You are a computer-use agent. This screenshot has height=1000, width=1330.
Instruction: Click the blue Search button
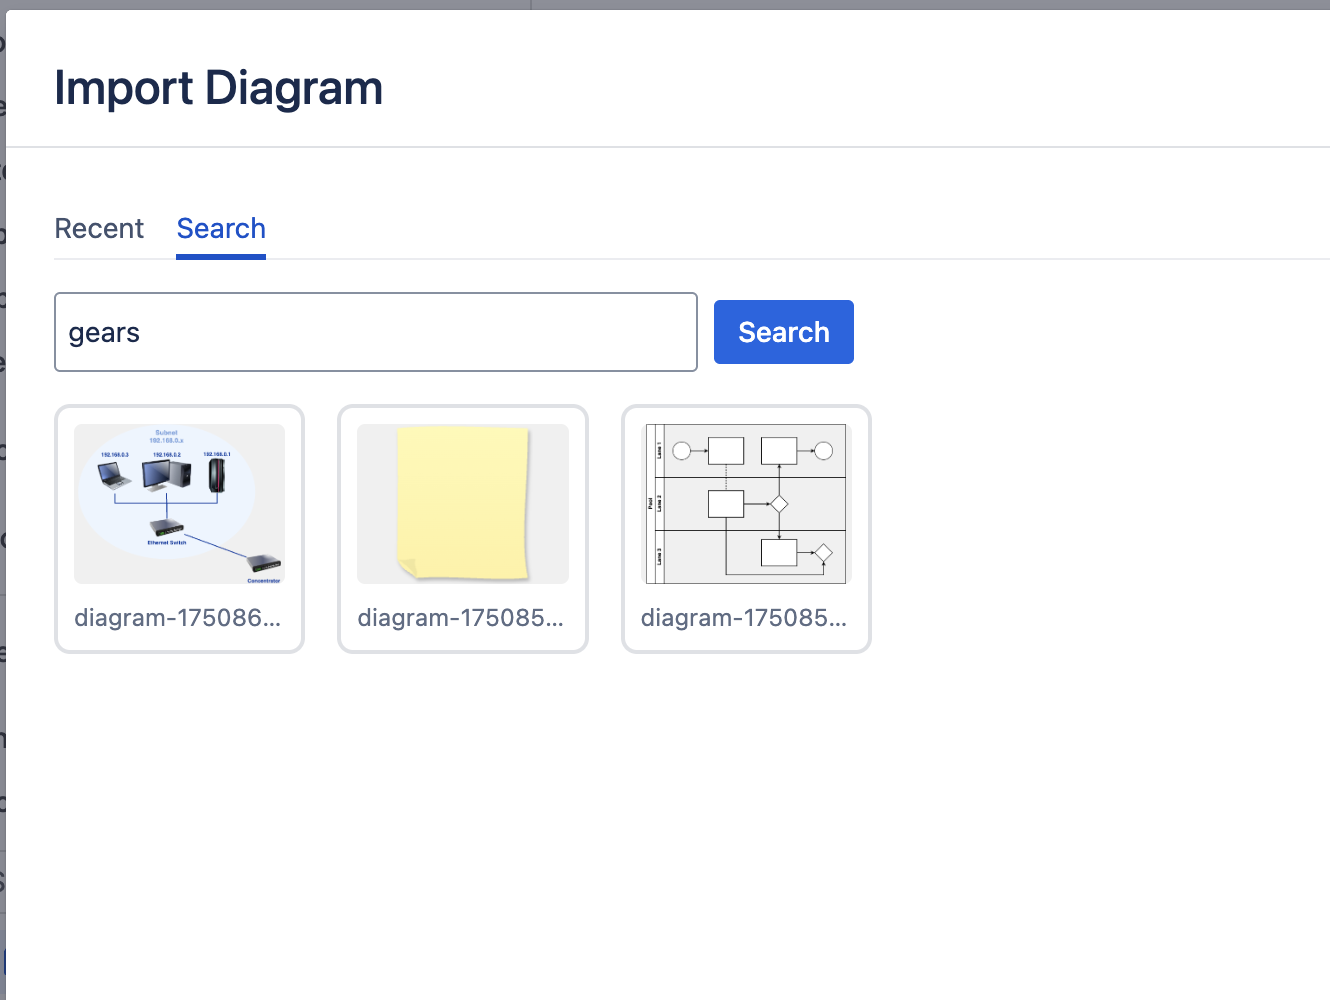point(784,332)
